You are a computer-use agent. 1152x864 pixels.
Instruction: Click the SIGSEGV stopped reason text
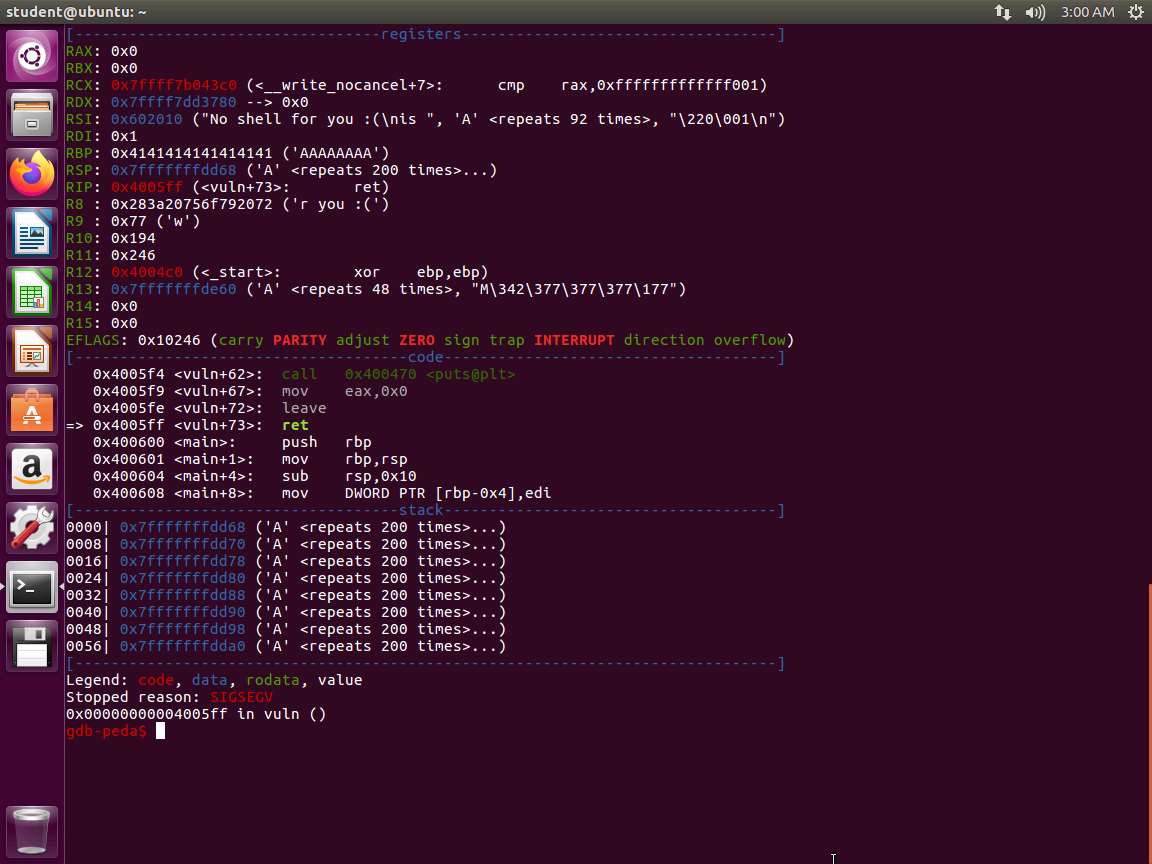tap(241, 697)
